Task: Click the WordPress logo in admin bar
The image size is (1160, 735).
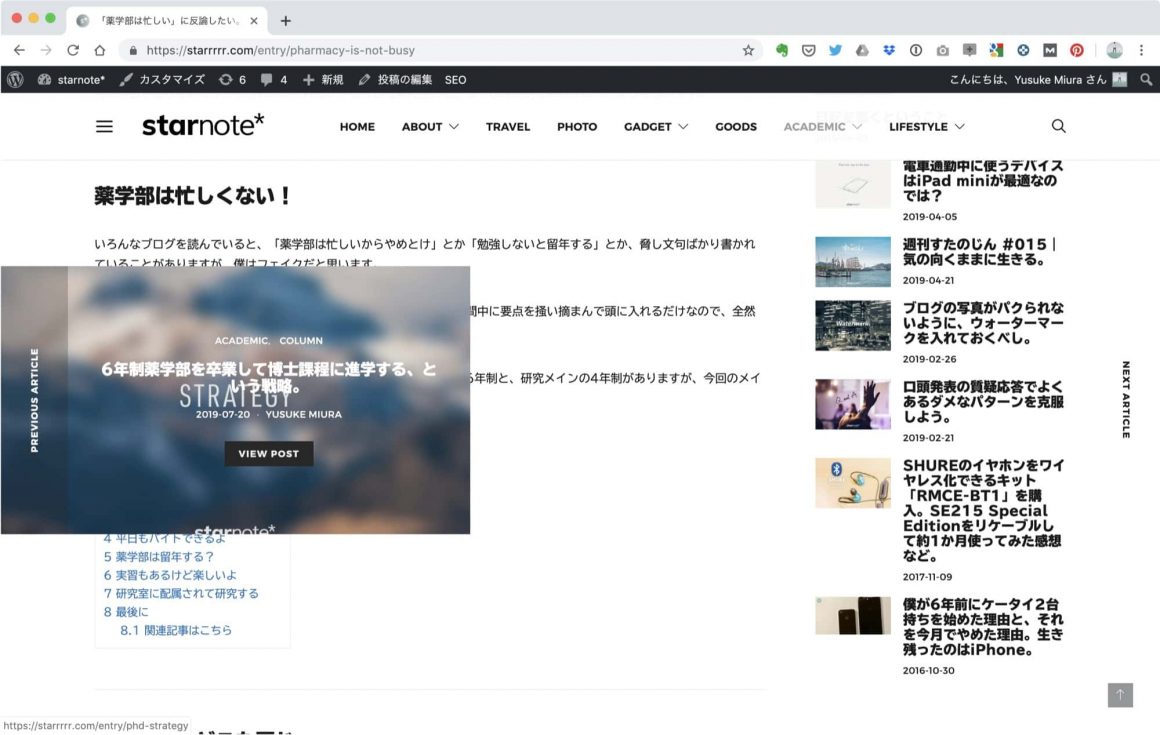Action: tap(15, 80)
